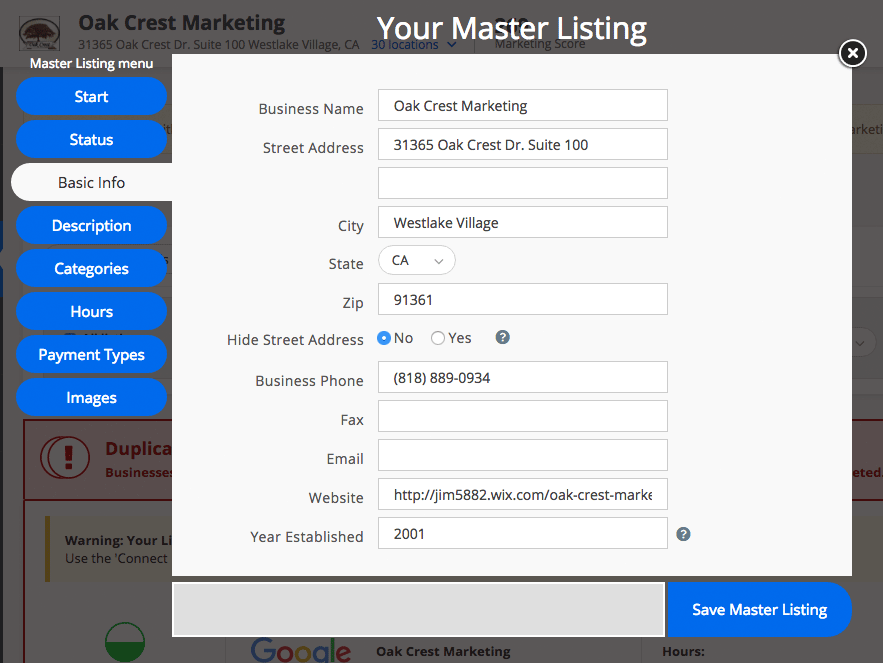
Task: Expand the 30 locations dropdown
Action: [413, 45]
